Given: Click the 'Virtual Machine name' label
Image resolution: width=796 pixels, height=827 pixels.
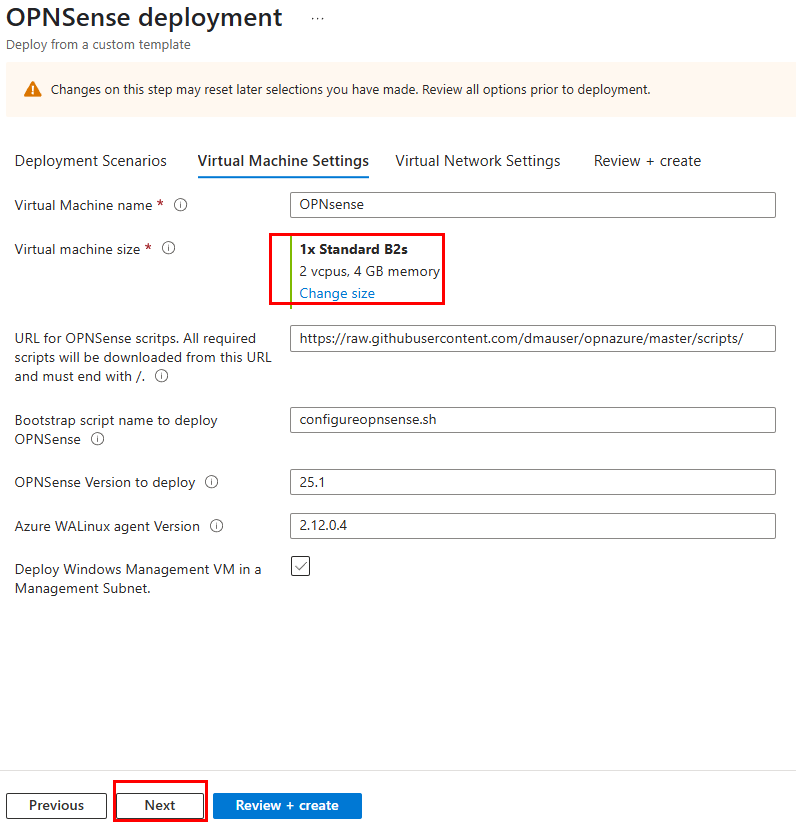Looking at the screenshot, I should click(x=83, y=205).
